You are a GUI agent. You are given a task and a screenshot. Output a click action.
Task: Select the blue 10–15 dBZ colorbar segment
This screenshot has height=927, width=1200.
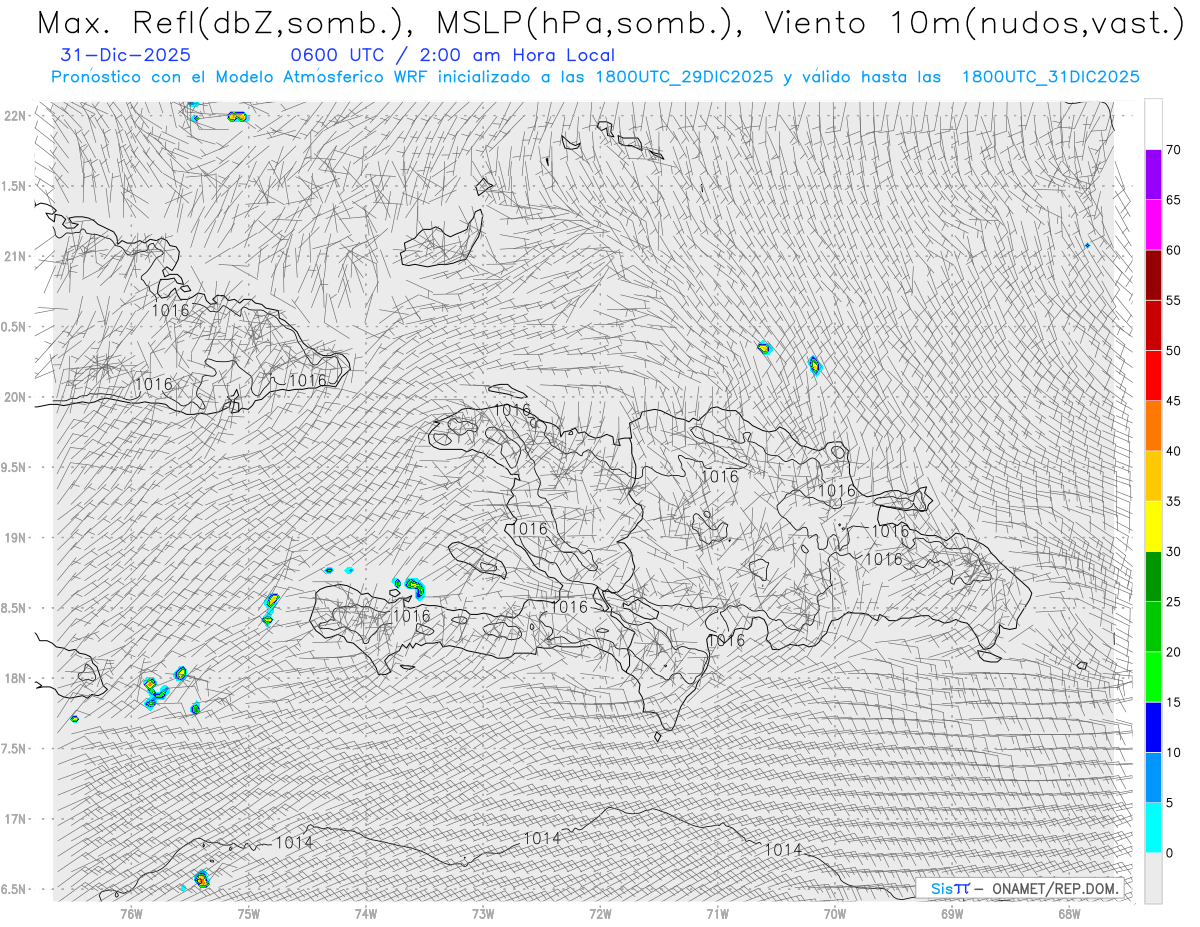[1153, 727]
